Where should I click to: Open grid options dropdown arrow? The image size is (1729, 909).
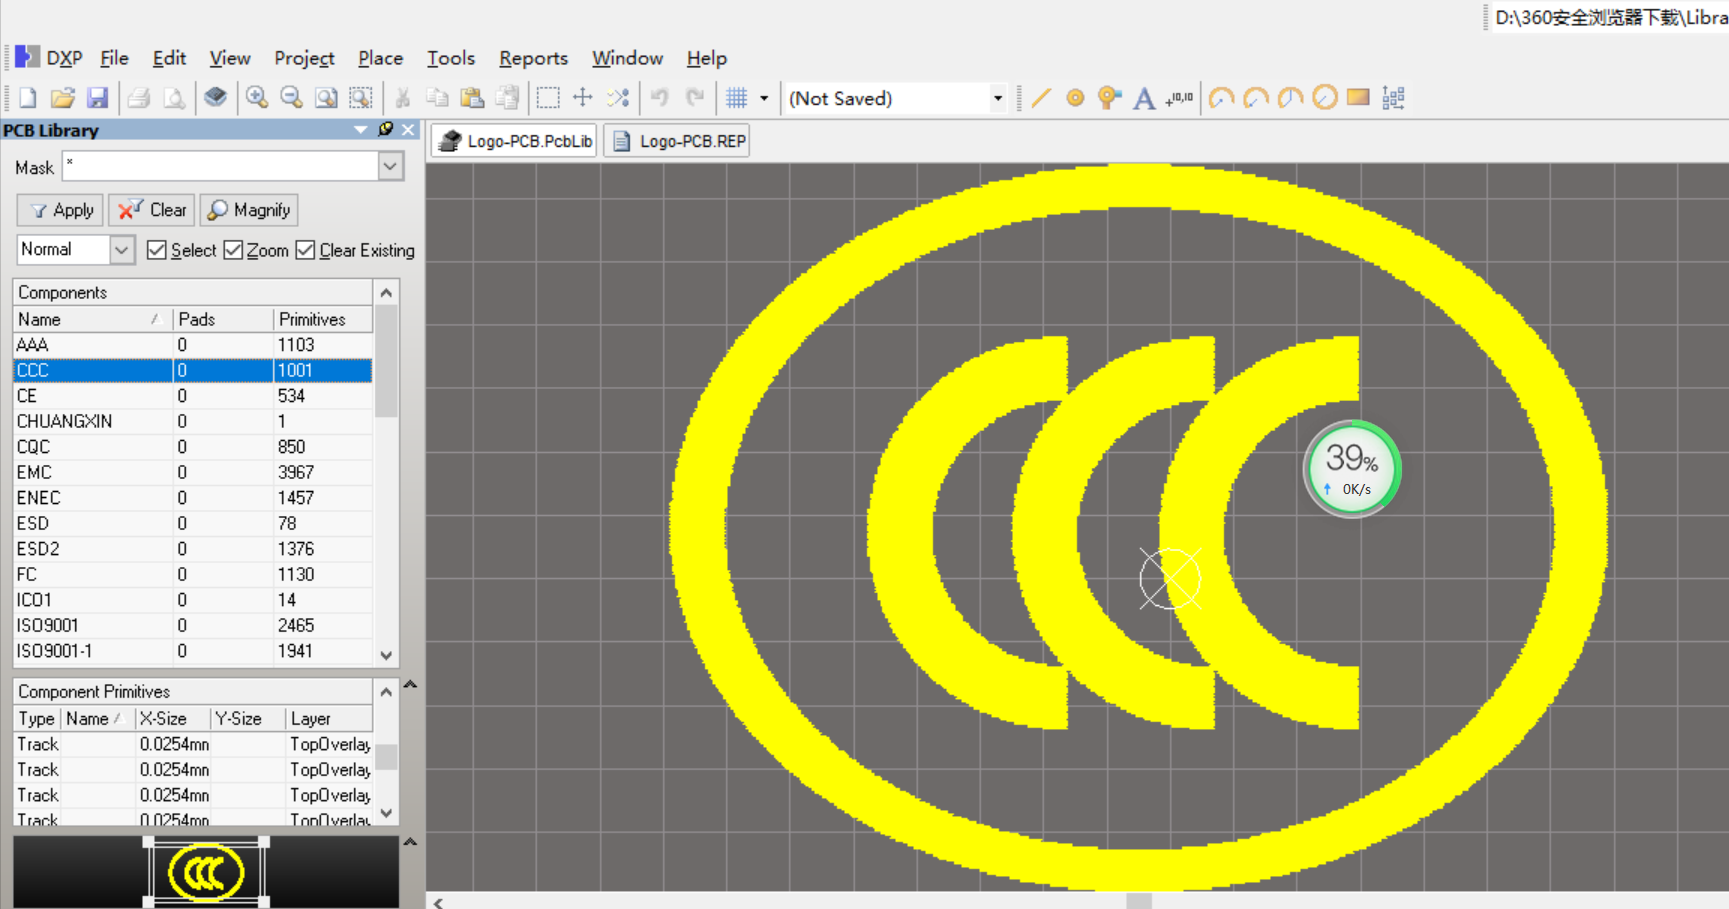(764, 98)
